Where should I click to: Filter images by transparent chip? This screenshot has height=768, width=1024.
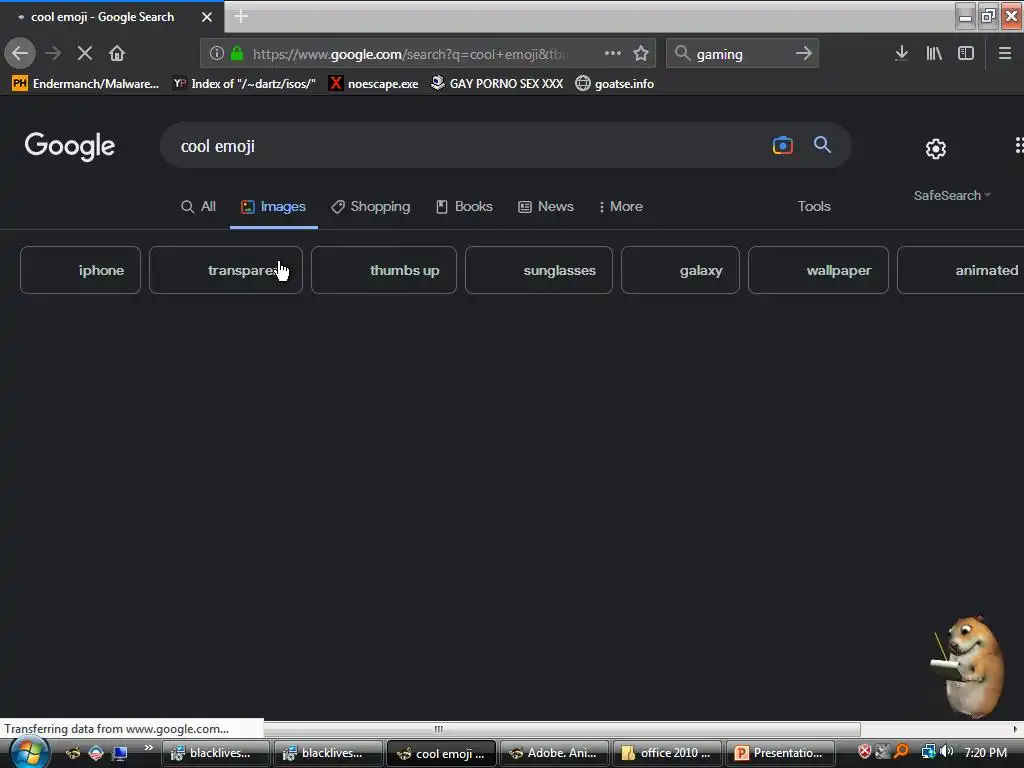(226, 270)
